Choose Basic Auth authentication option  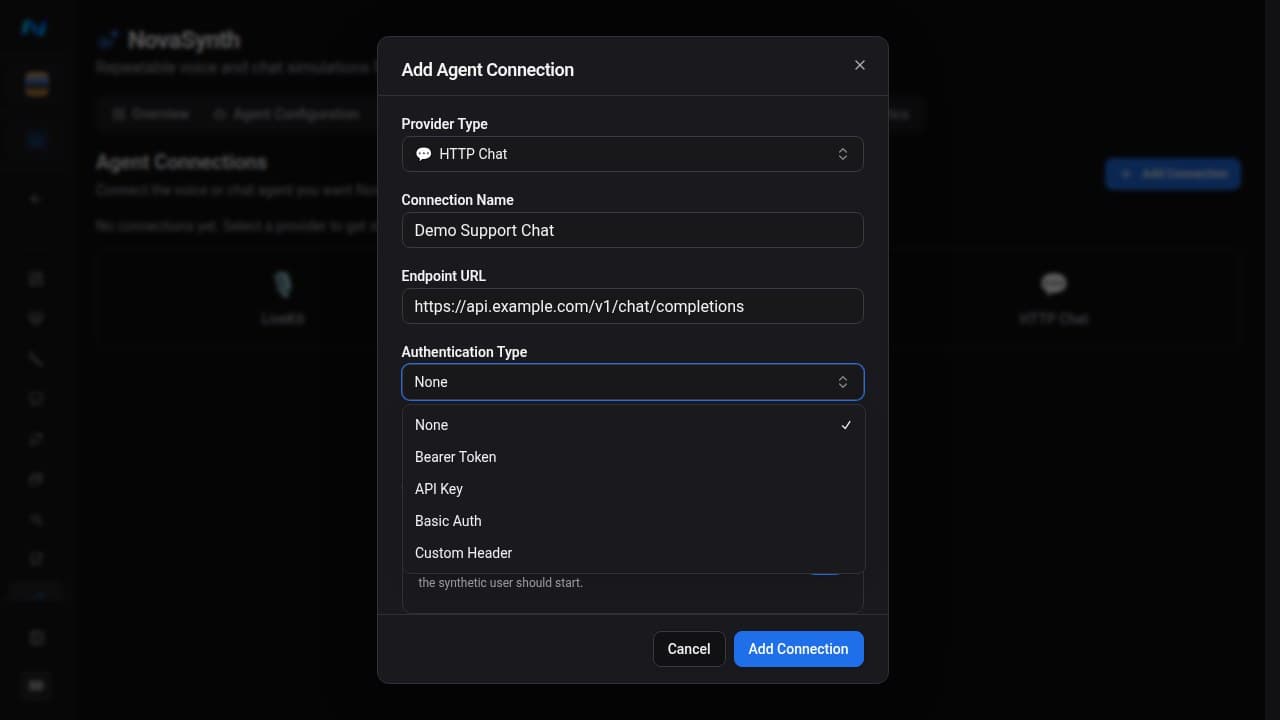pyautogui.click(x=633, y=521)
